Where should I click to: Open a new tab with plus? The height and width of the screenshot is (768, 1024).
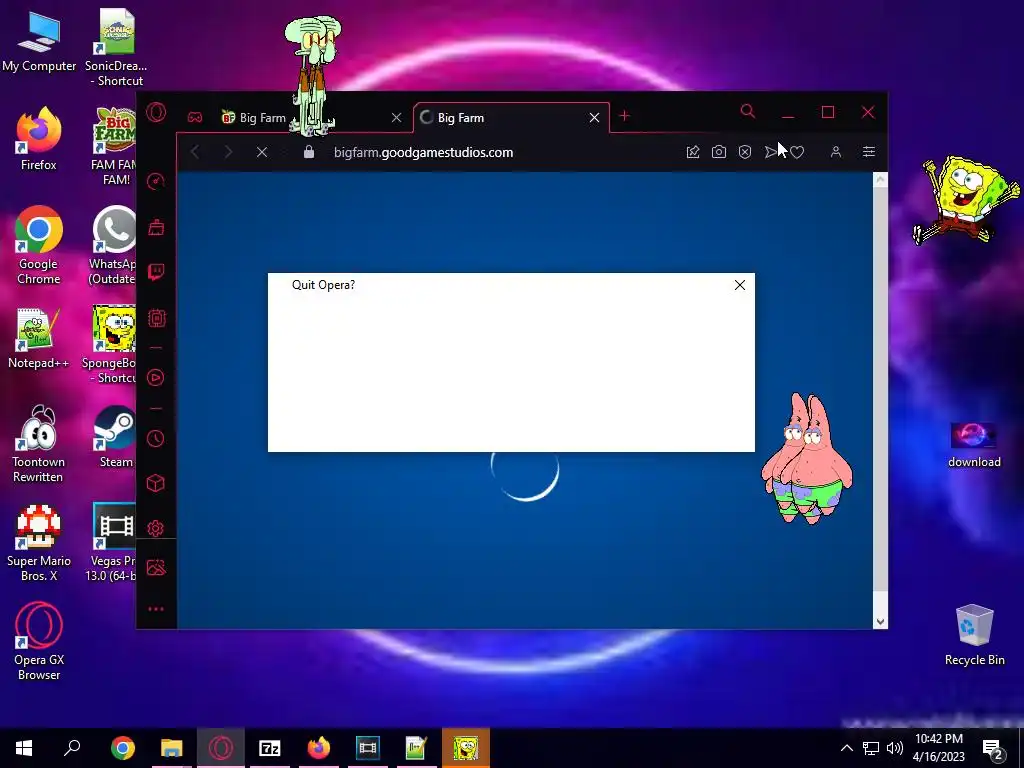click(624, 116)
